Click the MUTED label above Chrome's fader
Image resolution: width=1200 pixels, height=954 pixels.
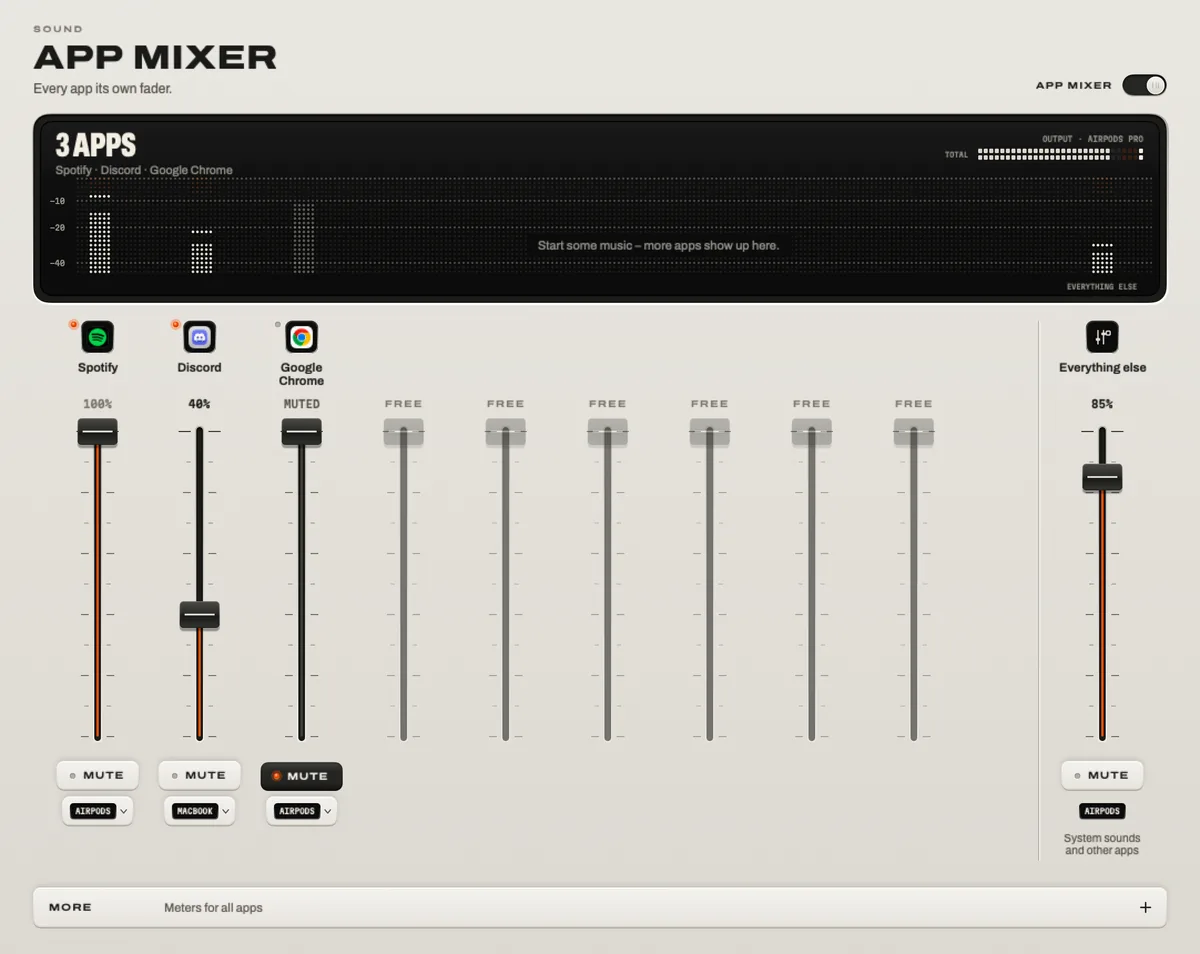click(301, 404)
